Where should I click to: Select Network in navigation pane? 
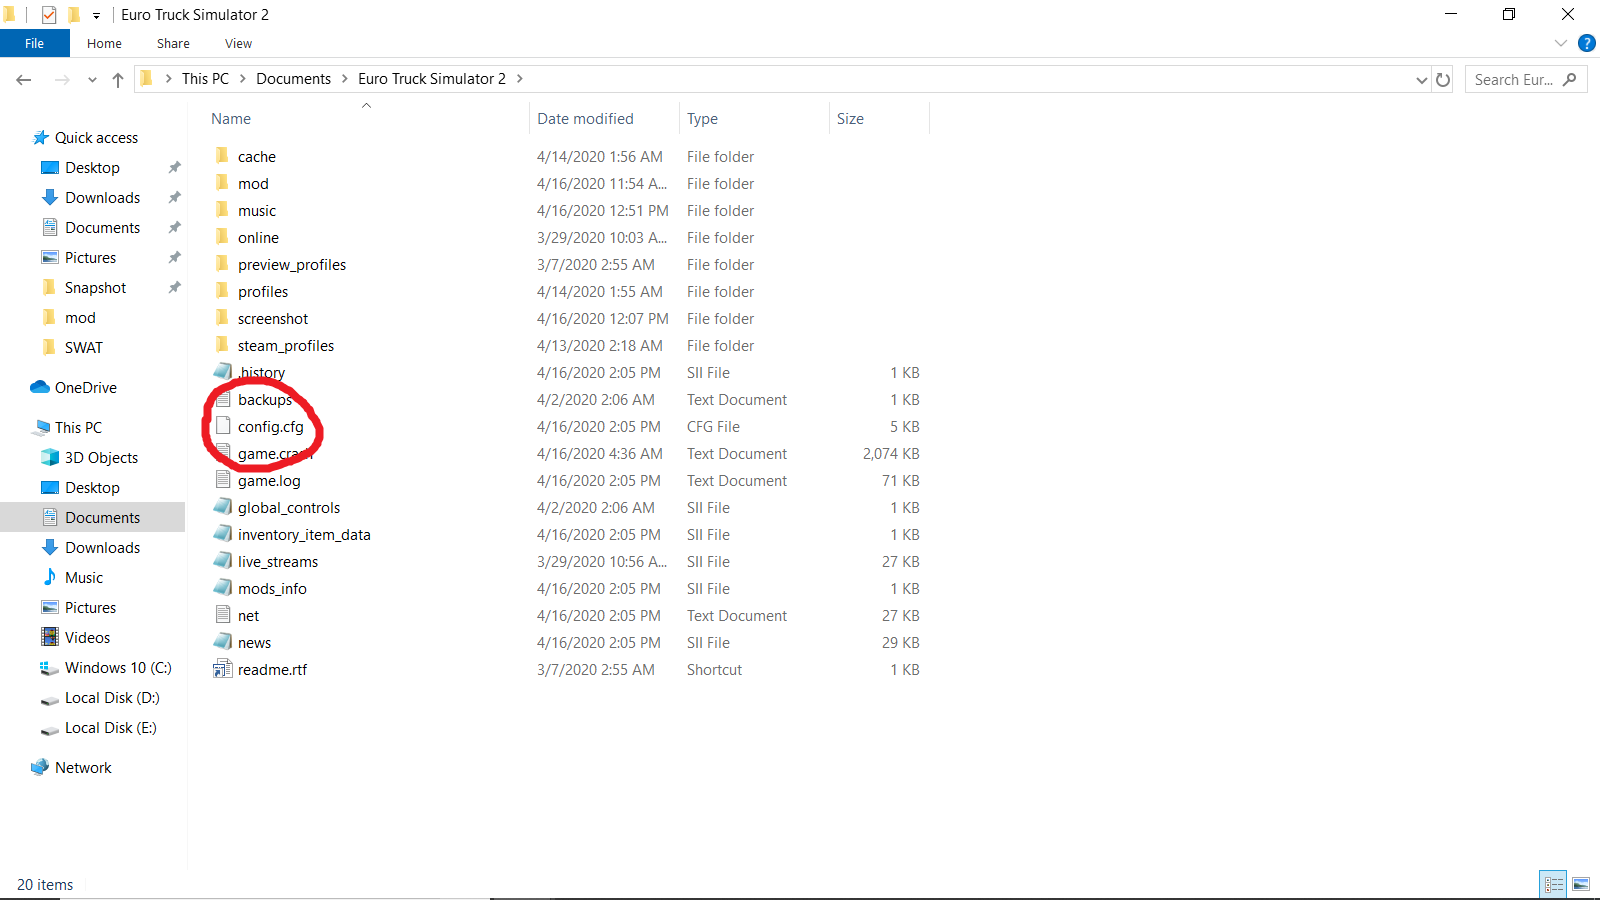point(83,767)
